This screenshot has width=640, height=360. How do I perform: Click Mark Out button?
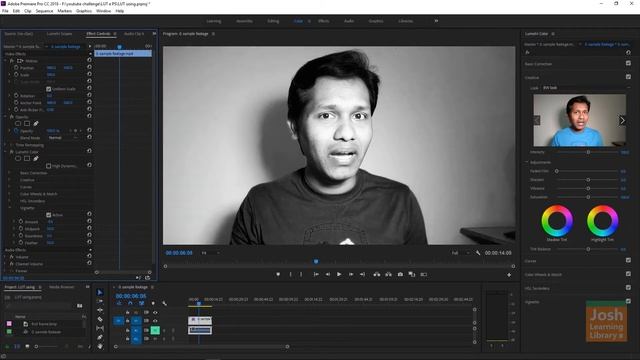click(301, 274)
